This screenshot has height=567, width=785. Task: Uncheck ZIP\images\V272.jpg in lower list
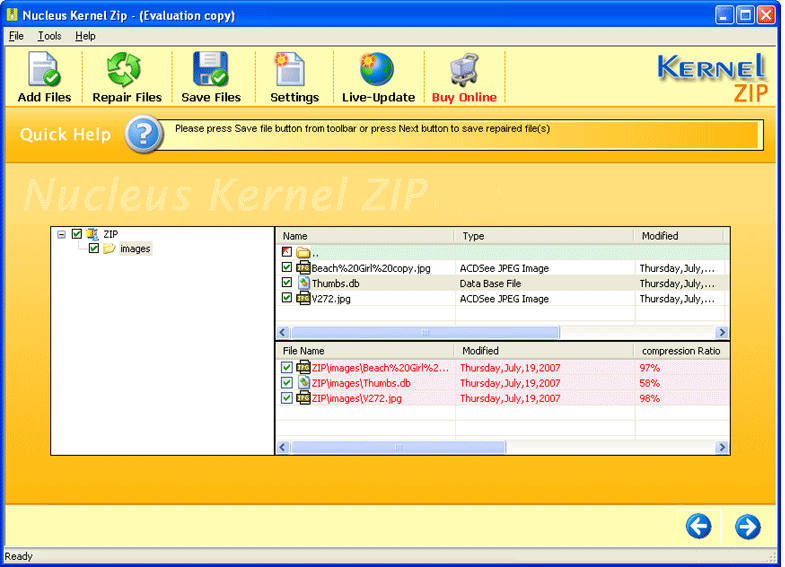(286, 398)
